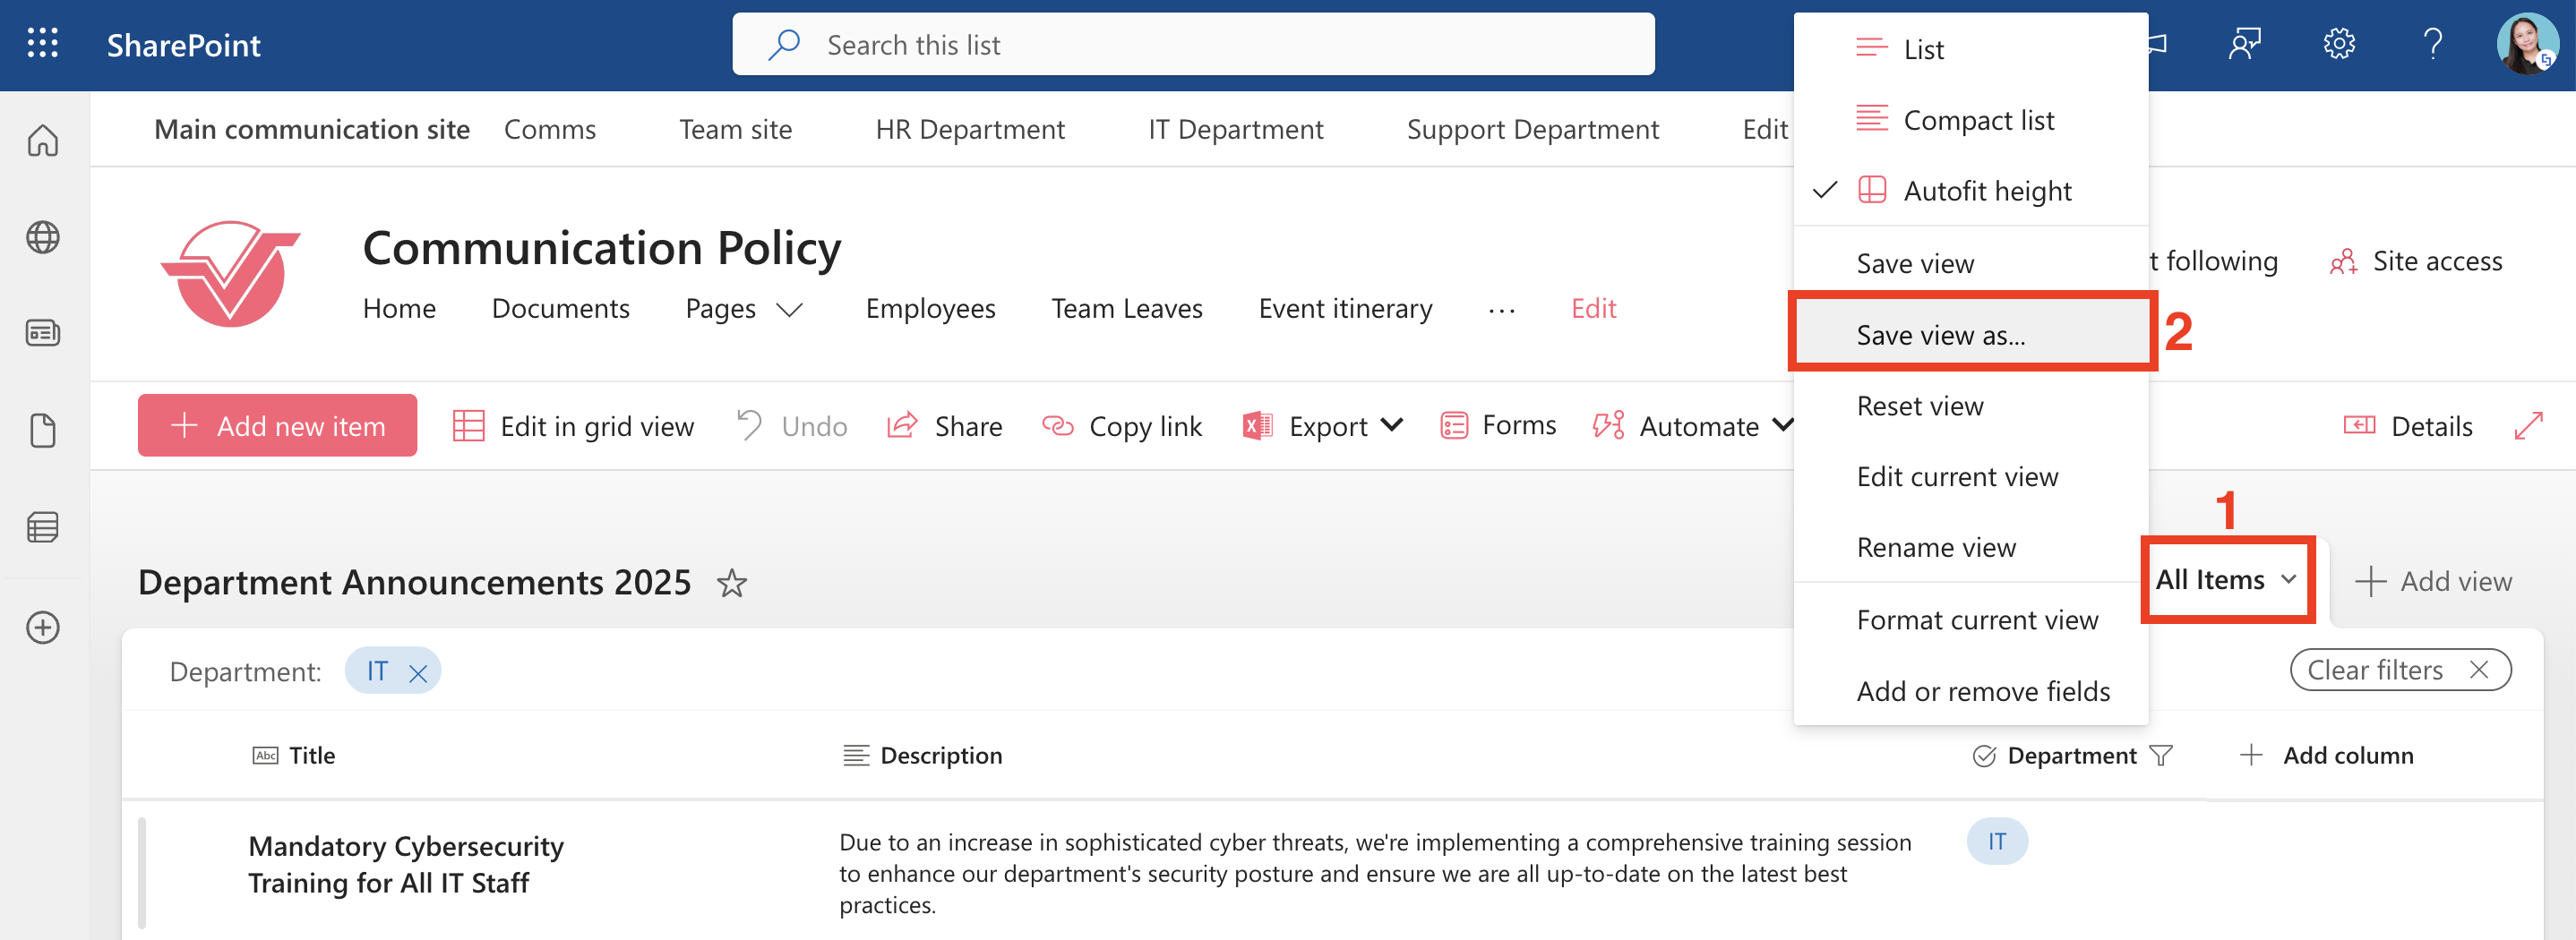
Task: Open My files page icon in left rail
Action: coord(42,430)
